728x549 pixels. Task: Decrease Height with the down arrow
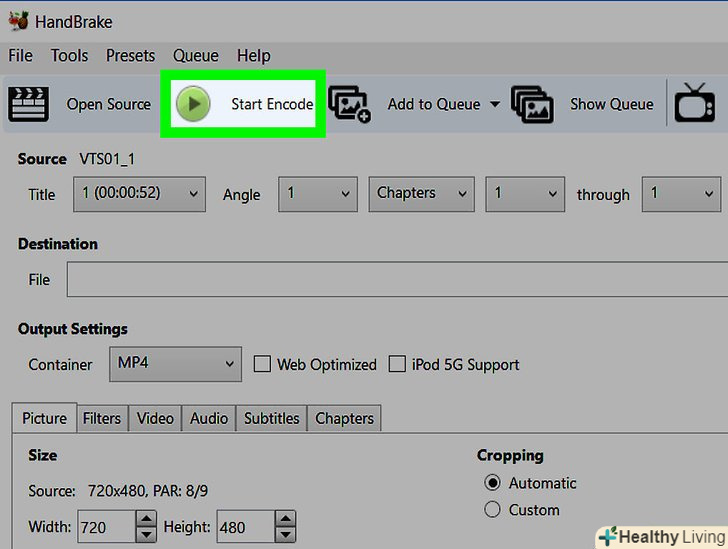click(x=285, y=535)
